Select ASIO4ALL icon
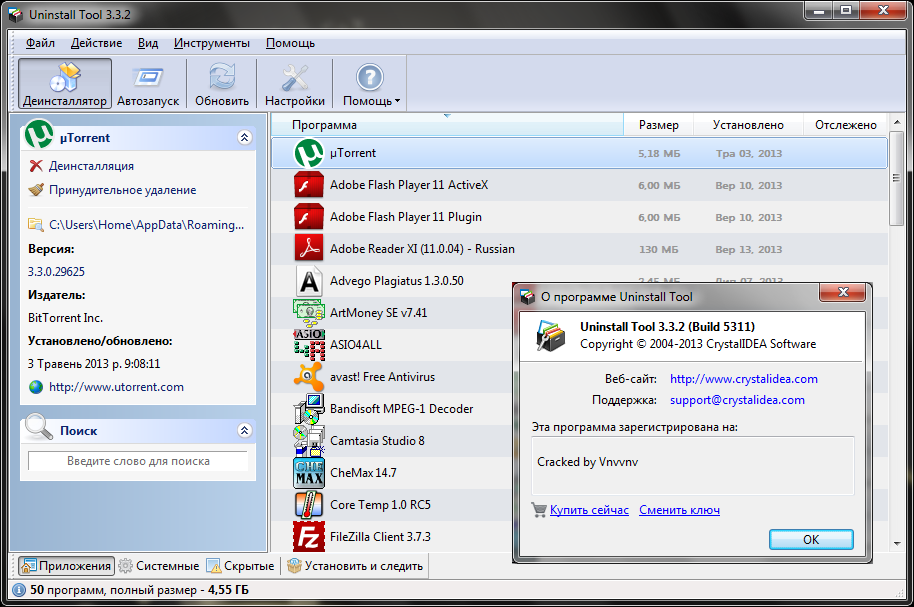The image size is (914, 607). [308, 345]
